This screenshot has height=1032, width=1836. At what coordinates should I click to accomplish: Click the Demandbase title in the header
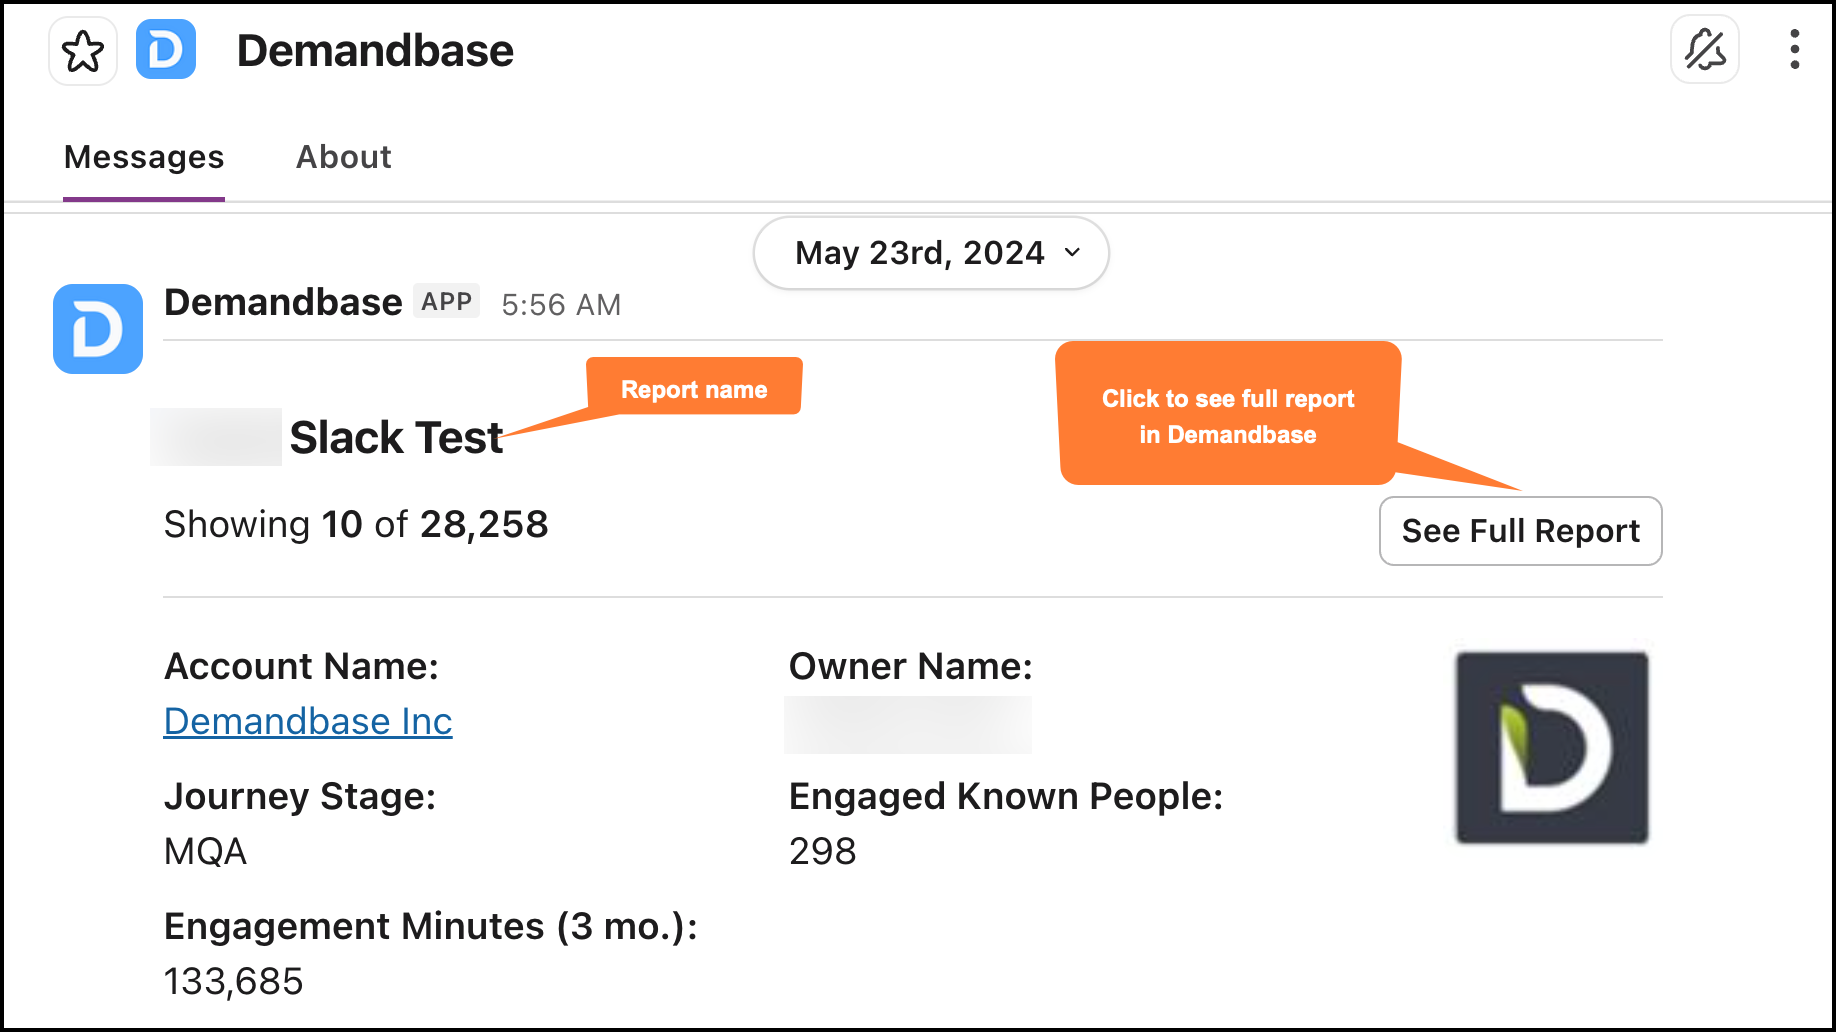pyautogui.click(x=375, y=51)
